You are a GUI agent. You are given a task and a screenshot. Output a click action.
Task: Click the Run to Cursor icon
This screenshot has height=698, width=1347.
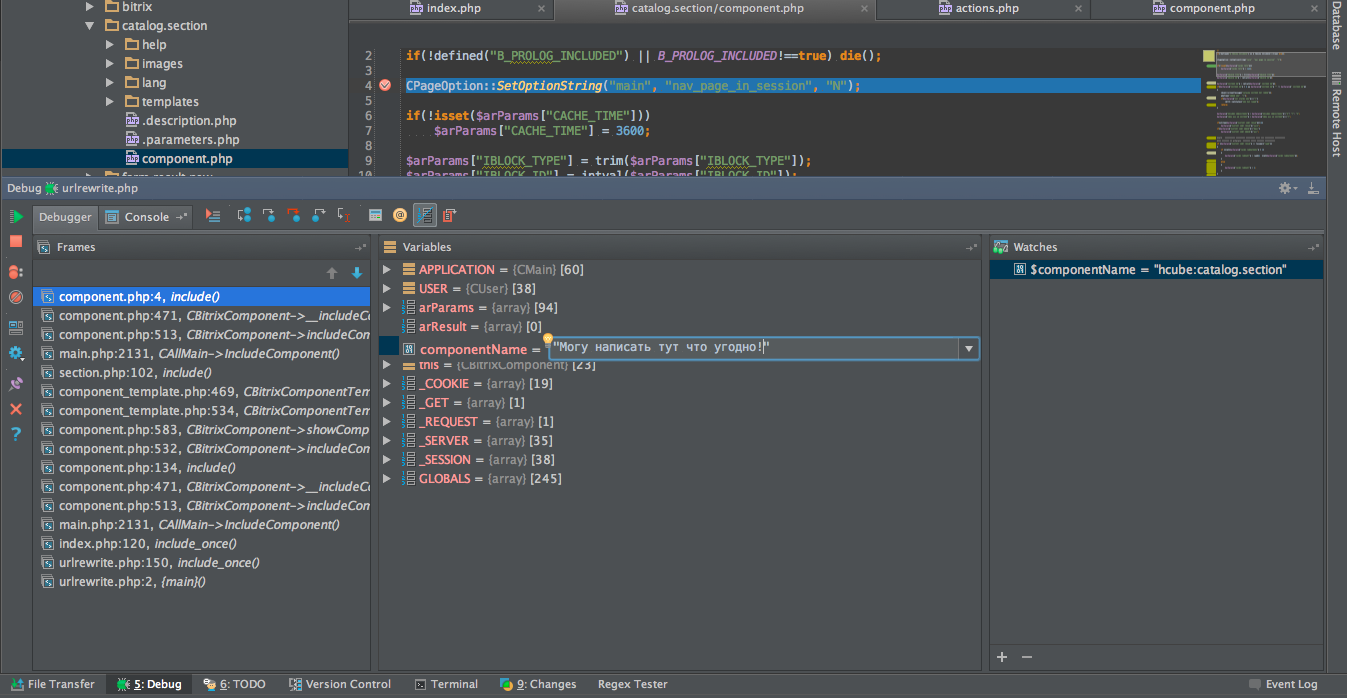tap(344, 216)
